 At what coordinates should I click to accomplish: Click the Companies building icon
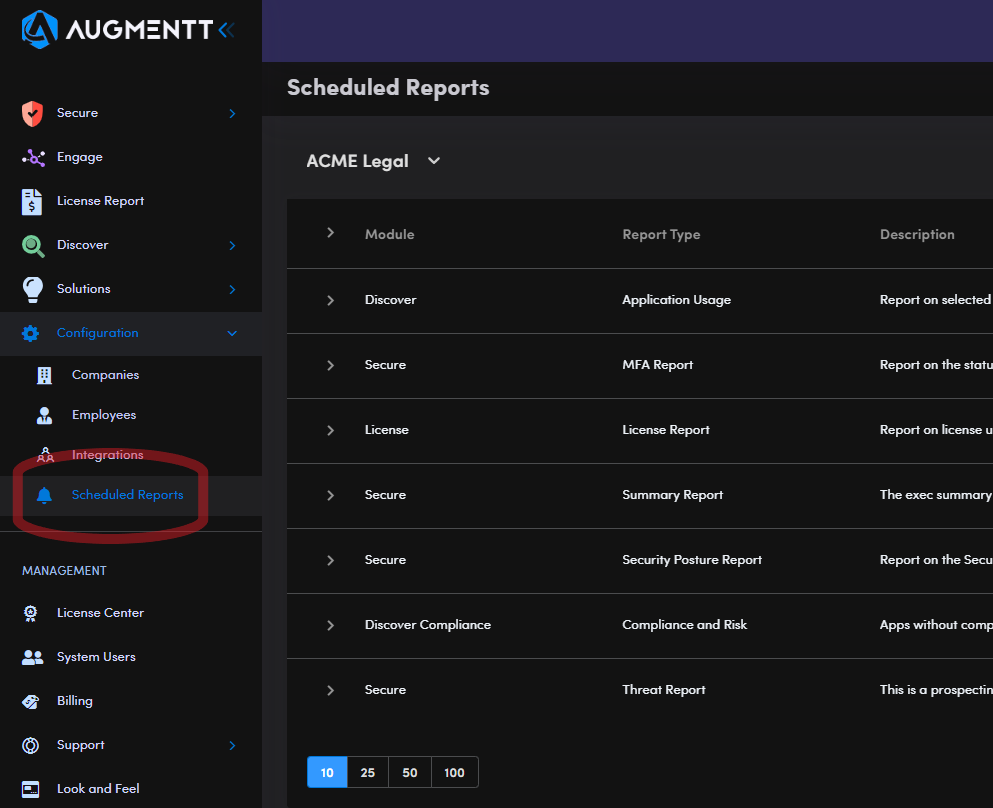pos(44,375)
